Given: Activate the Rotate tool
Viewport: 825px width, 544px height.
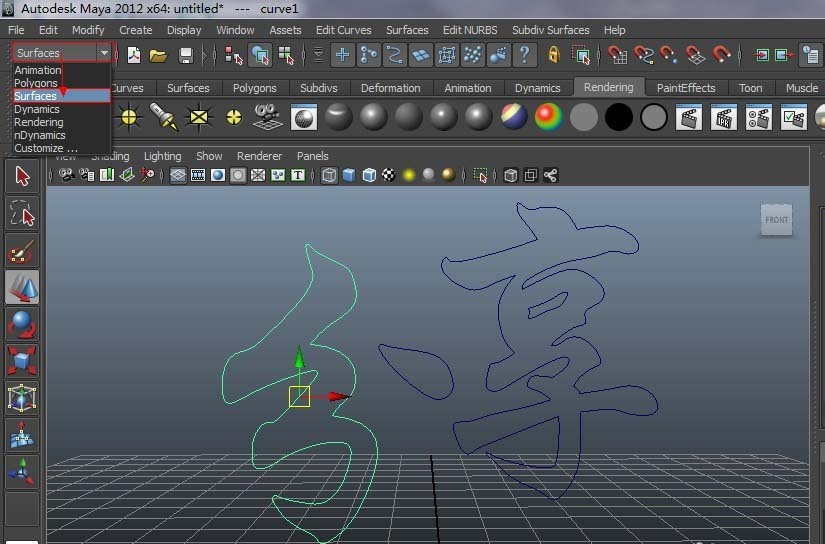Looking at the screenshot, I should tap(22, 324).
